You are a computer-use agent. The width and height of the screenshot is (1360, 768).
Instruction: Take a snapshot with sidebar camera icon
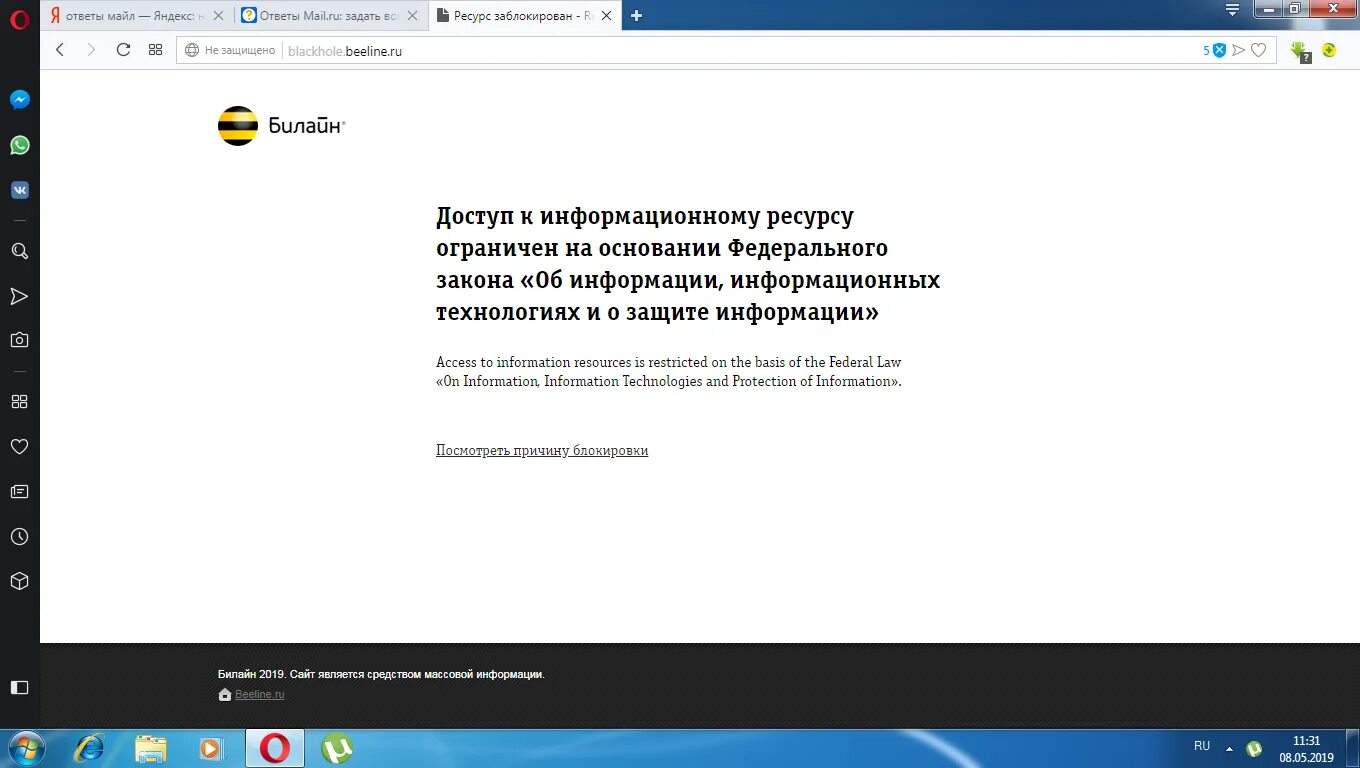click(x=20, y=340)
